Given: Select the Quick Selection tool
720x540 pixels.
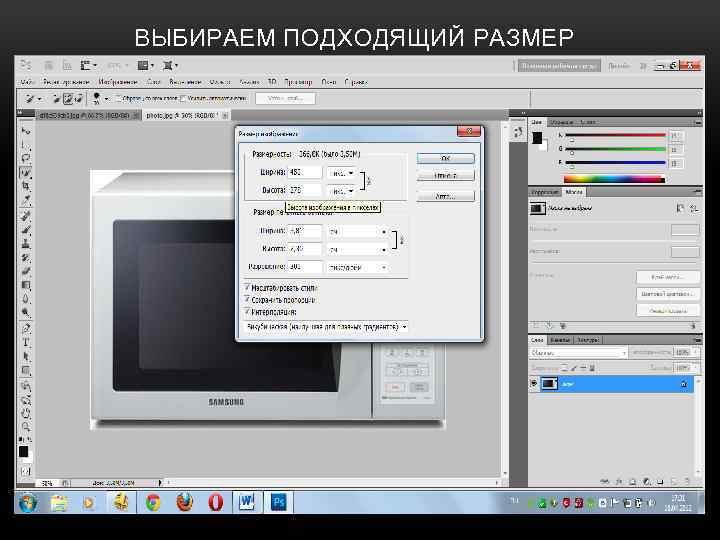Looking at the screenshot, I should click(x=26, y=173).
